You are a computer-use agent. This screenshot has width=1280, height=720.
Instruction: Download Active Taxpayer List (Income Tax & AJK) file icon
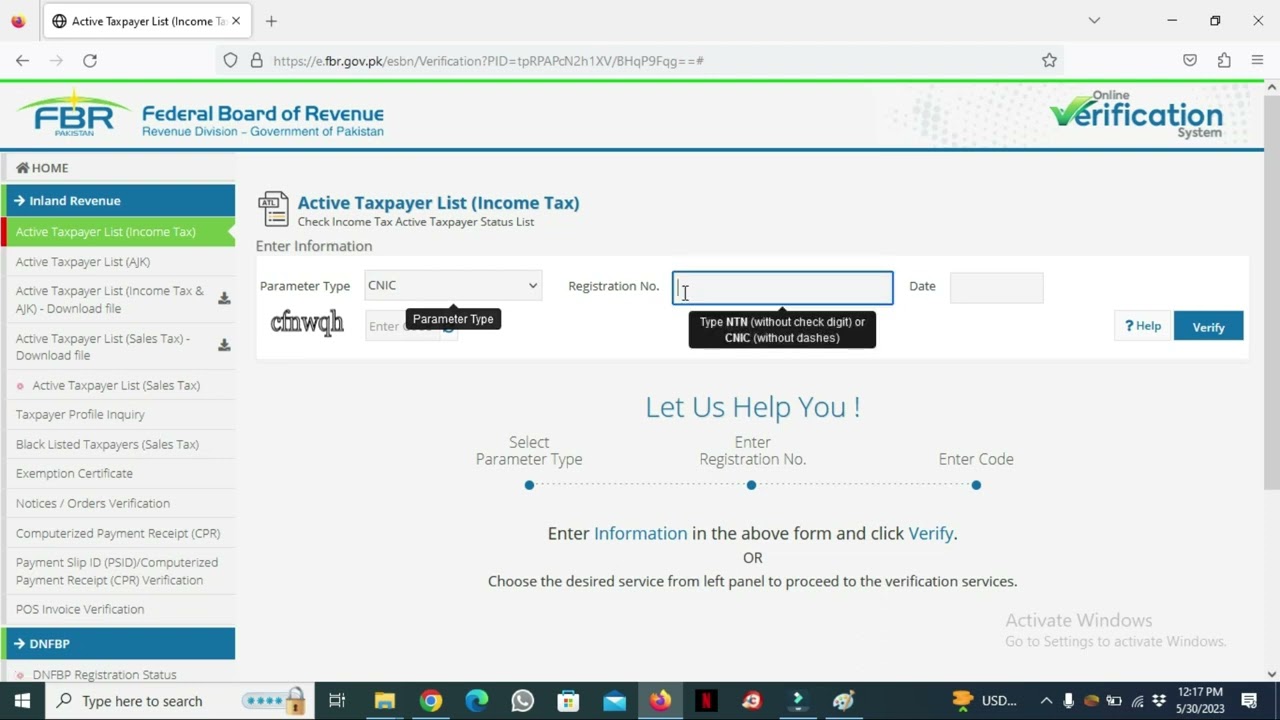(224, 299)
